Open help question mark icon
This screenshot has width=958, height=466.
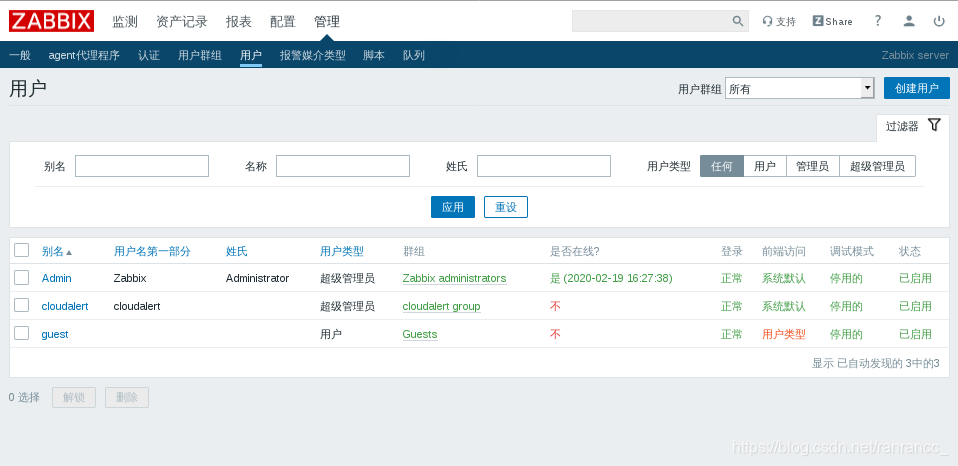coord(878,21)
